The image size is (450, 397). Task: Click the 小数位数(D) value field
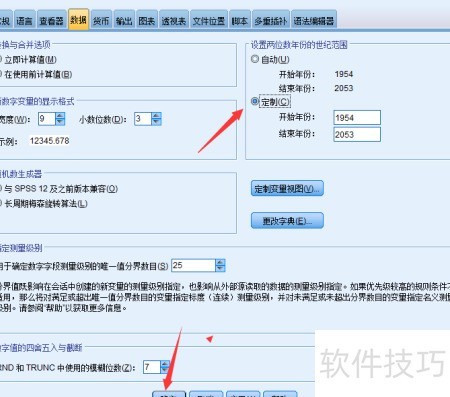point(143,119)
